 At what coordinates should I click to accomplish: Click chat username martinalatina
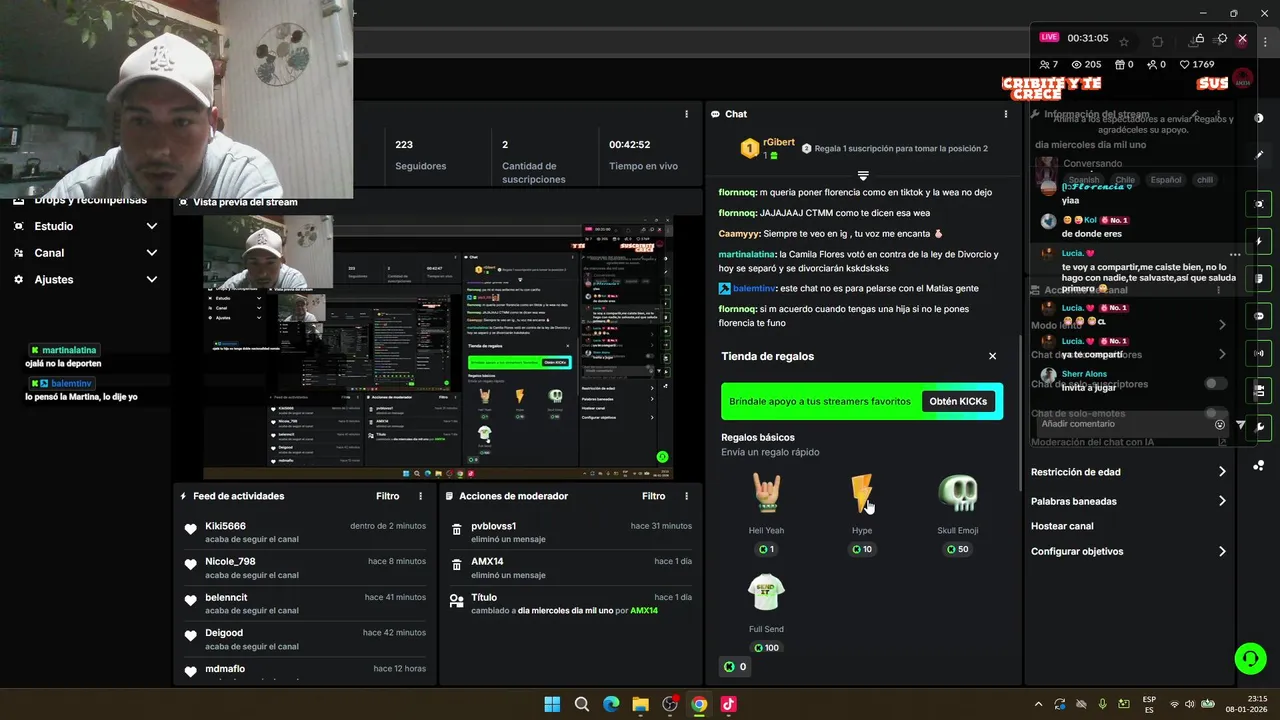(x=747, y=254)
